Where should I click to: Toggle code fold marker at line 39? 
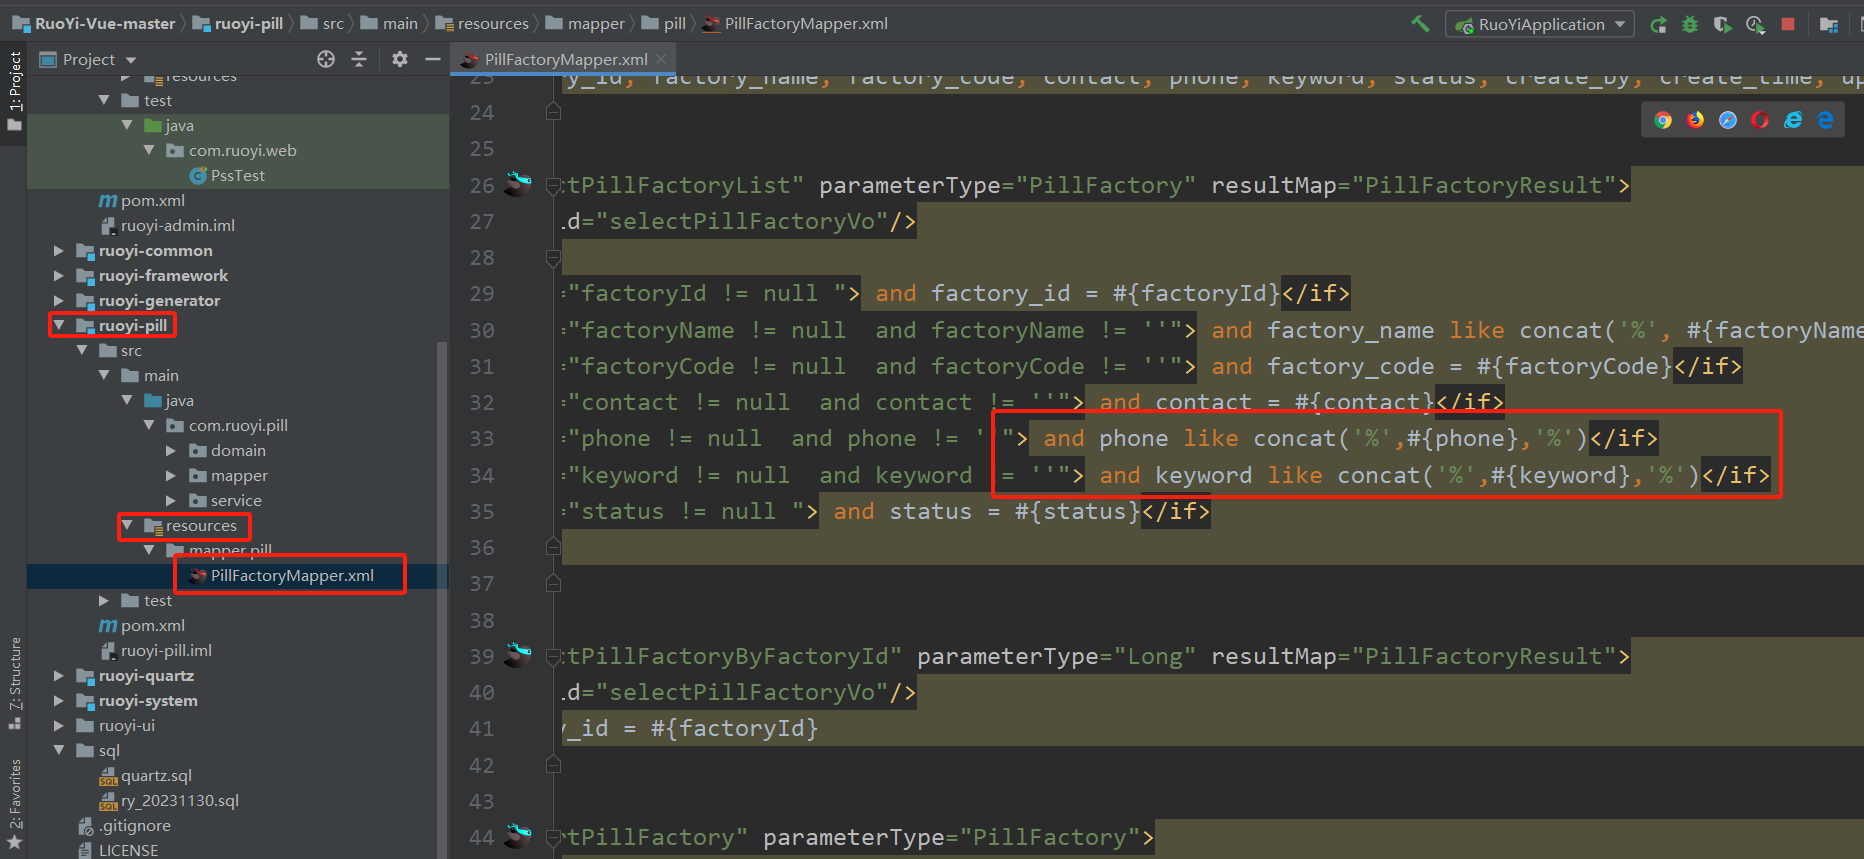[x=553, y=656]
